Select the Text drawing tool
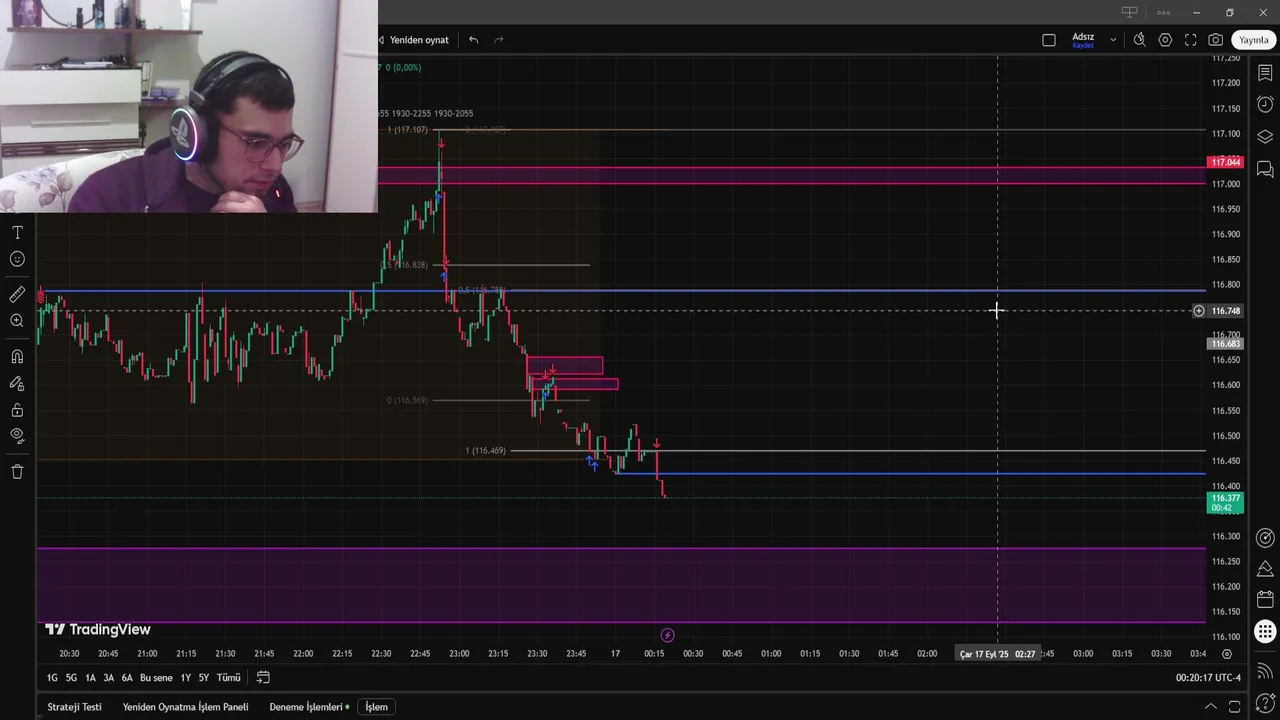Image resolution: width=1280 pixels, height=720 pixels. [x=17, y=232]
